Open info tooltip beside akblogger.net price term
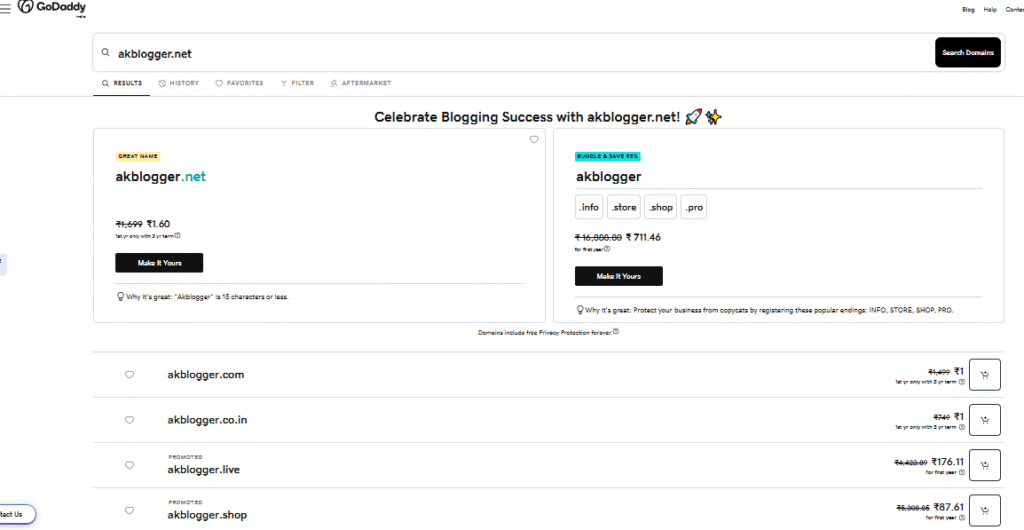The width and height of the screenshot is (1024, 530). point(178,236)
